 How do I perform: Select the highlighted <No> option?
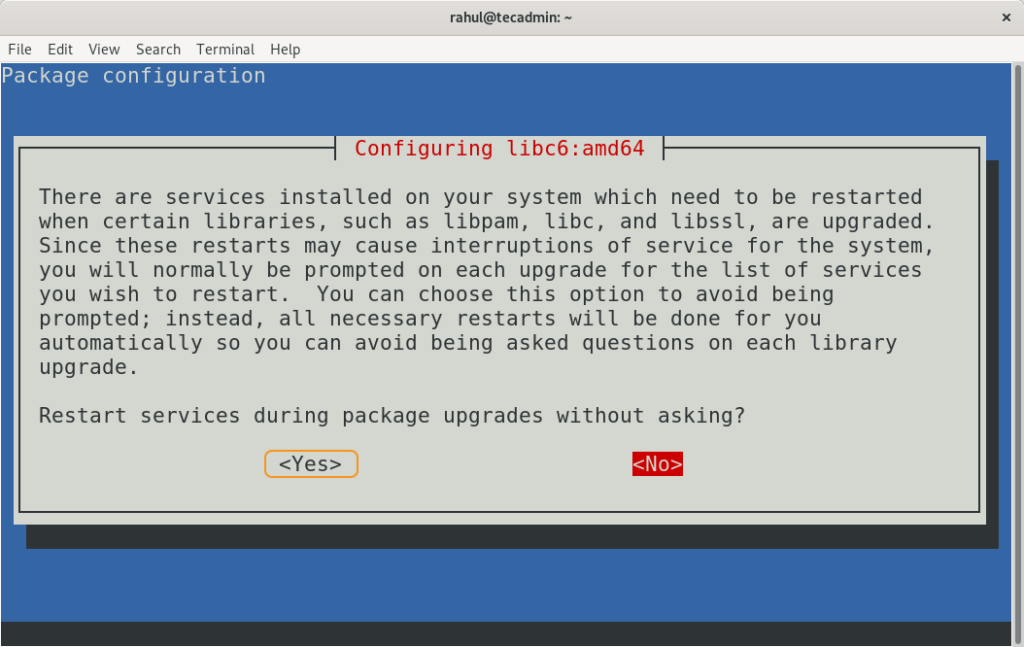(657, 464)
